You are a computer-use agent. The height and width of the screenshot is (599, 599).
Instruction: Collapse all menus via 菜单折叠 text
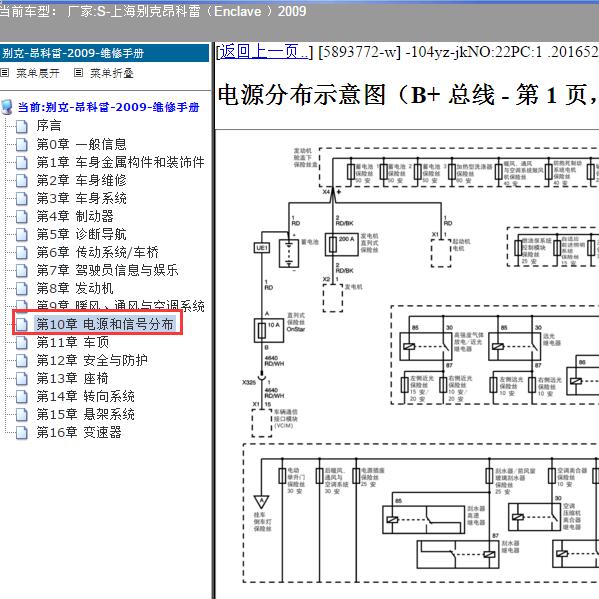click(112, 73)
